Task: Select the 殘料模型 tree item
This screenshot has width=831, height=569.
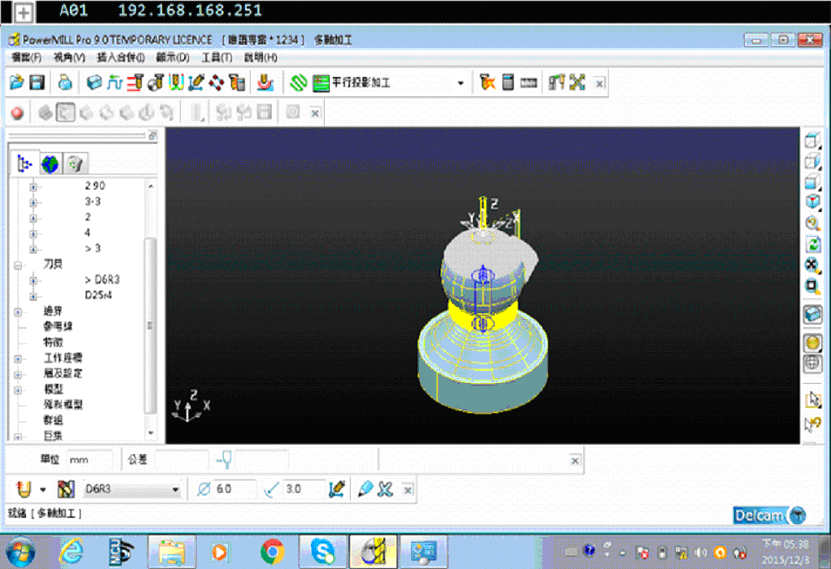Action: 62,405
